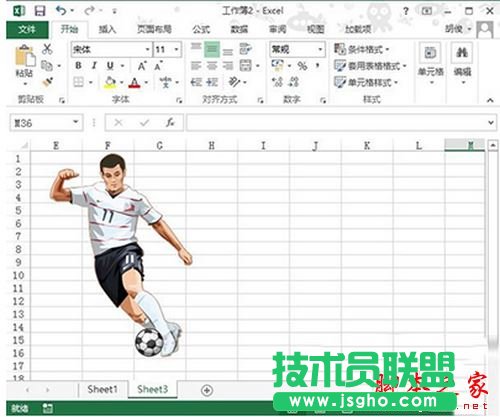This screenshot has width=500, height=417.
Task: Center text horizontally
Action: point(212,66)
